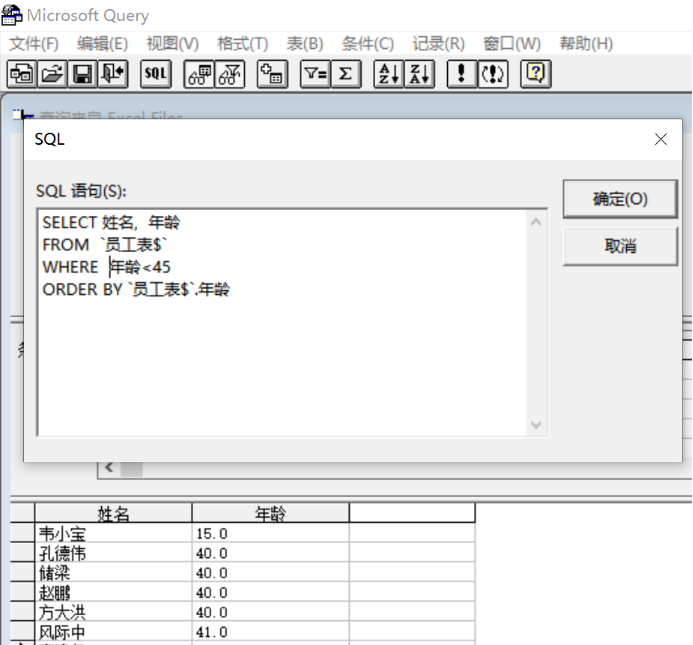Toggle the Show/Hide Tables icon
Image resolution: width=693 pixels, height=645 pixels.
point(199,74)
